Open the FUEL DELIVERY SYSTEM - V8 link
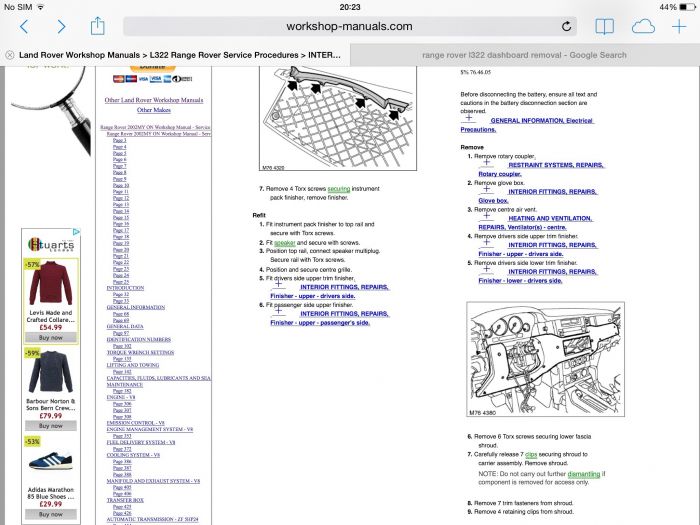 (x=141, y=442)
